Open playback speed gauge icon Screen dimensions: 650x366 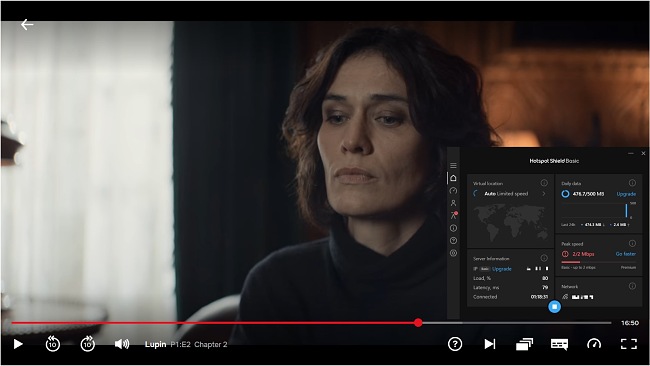click(x=594, y=344)
